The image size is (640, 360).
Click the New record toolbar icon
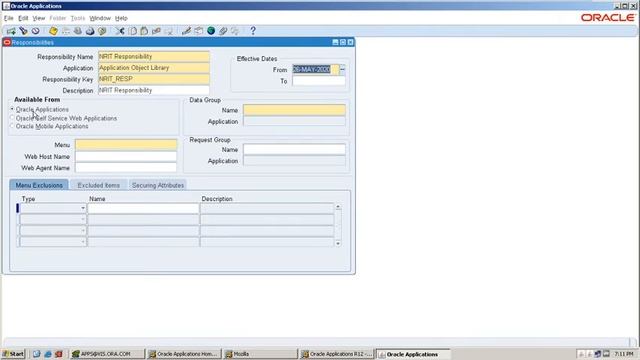click(11, 31)
